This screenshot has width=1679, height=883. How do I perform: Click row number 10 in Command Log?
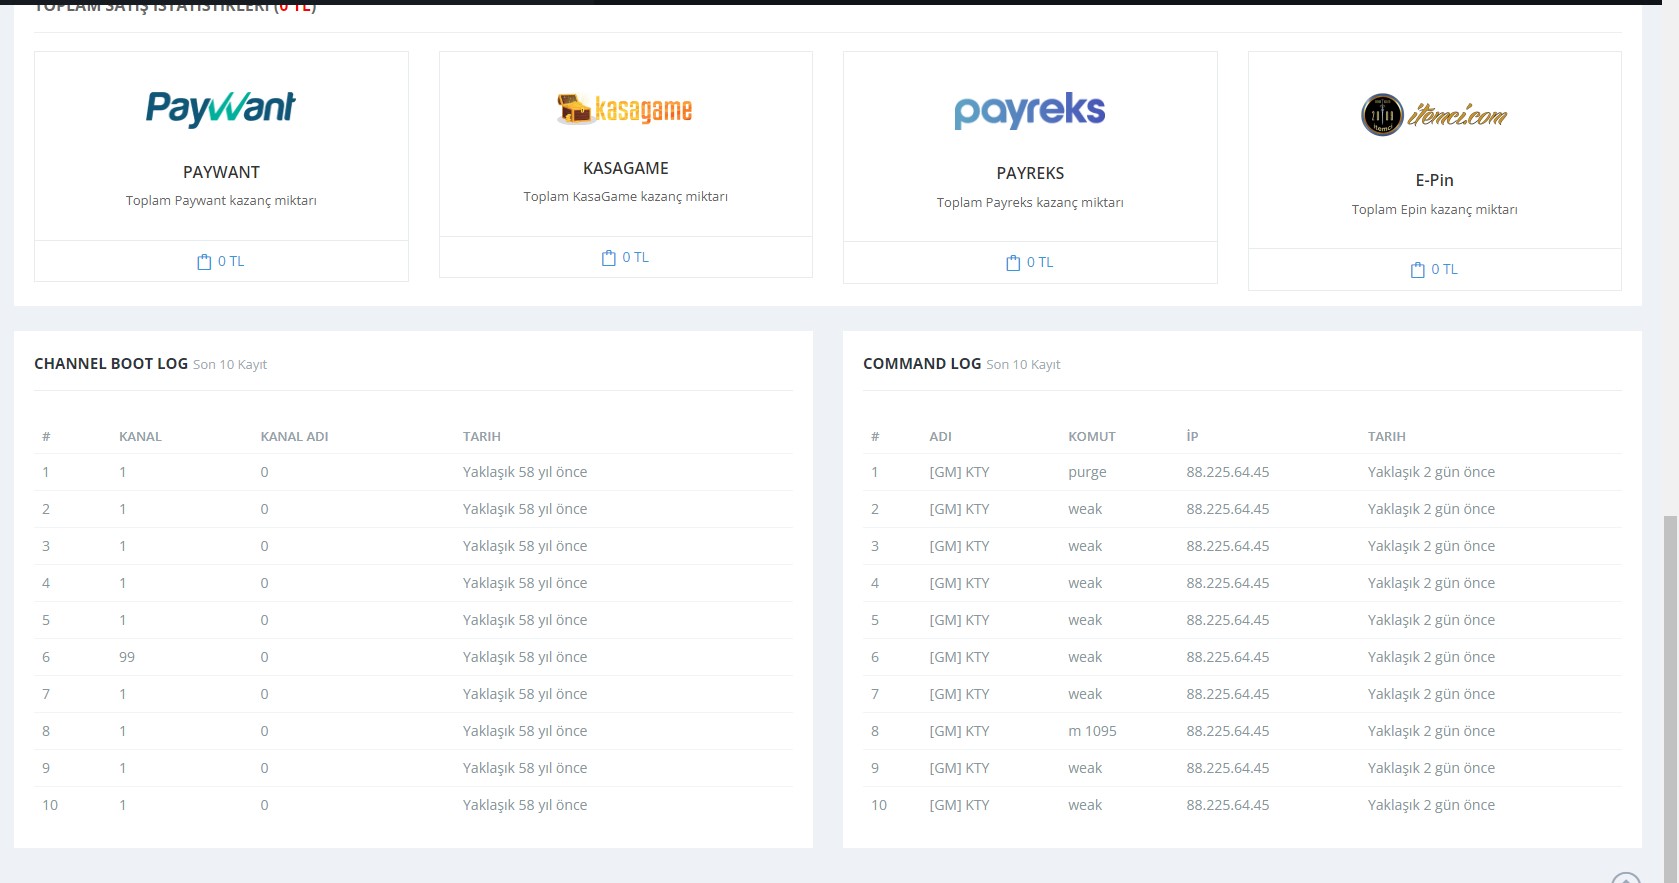(x=879, y=806)
